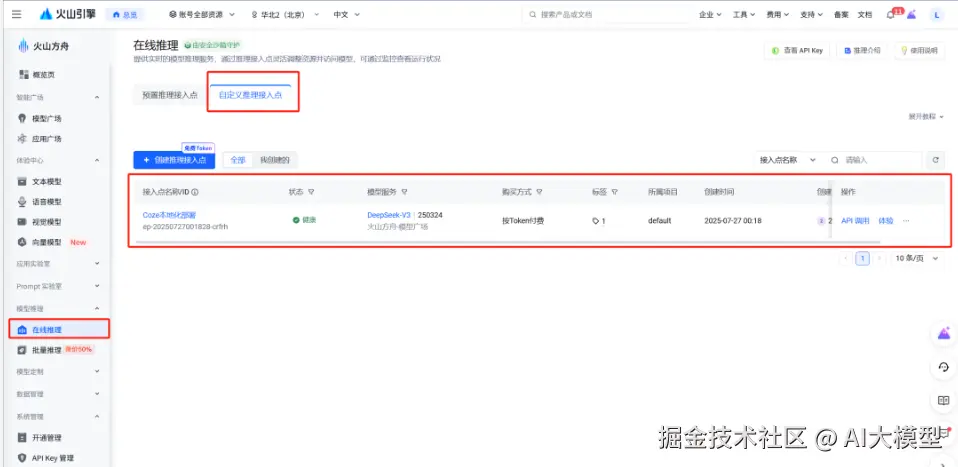The width and height of the screenshot is (958, 467).
Task: Open the 购买方式 column filter icon
Action: click(539, 192)
